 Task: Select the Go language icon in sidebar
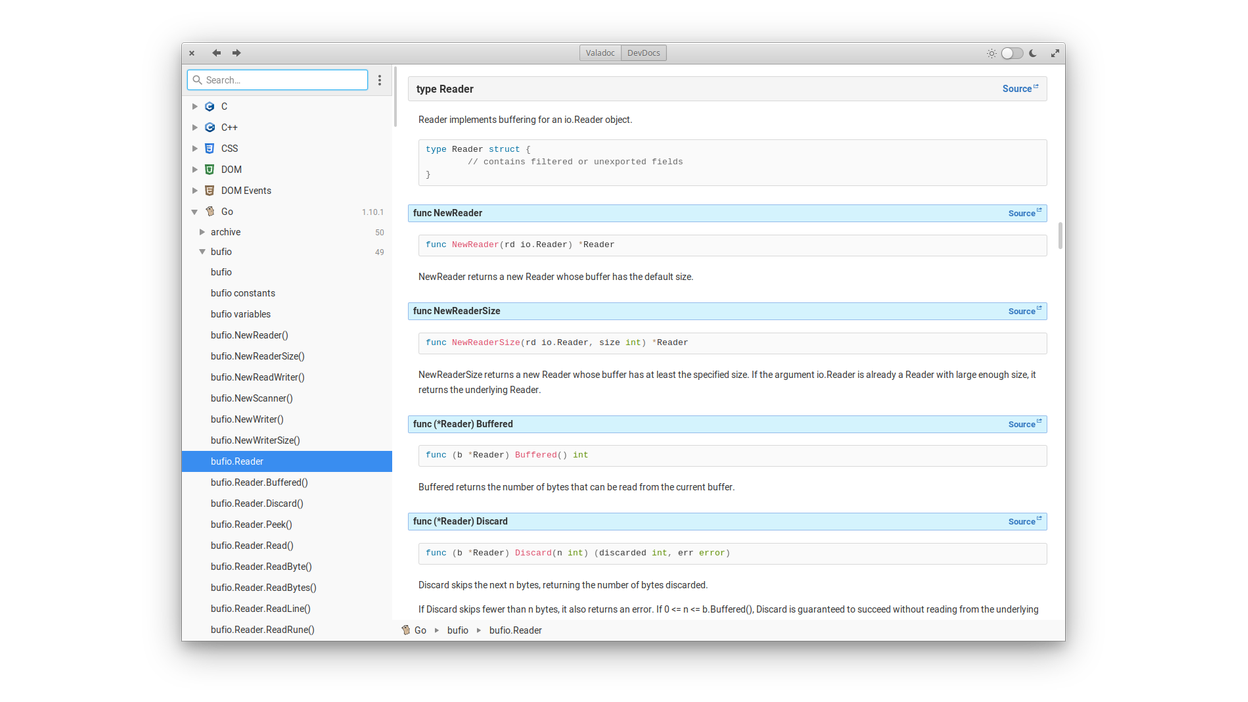click(x=211, y=211)
